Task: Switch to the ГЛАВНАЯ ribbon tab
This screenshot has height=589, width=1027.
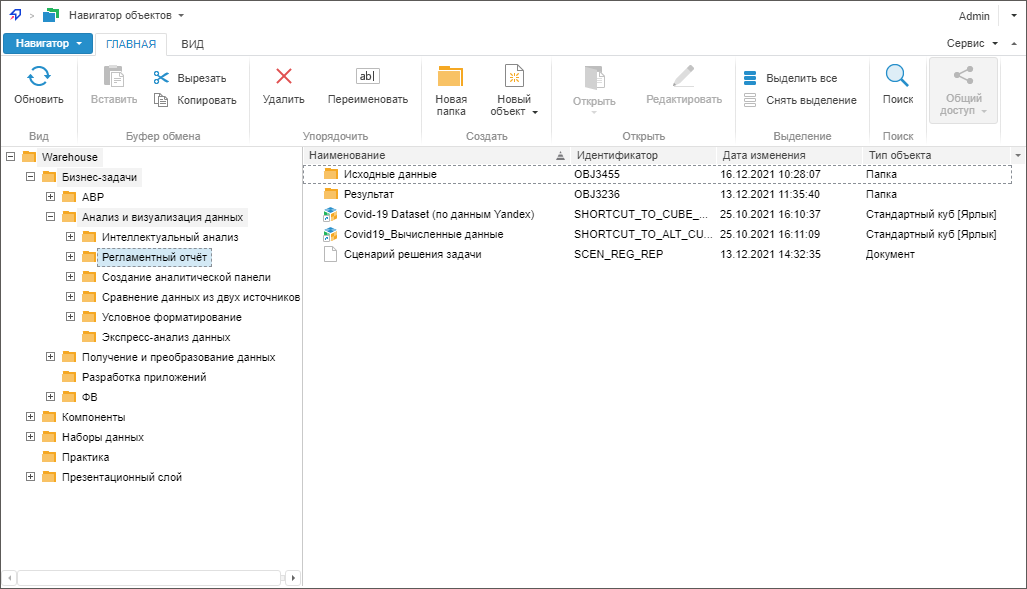Action: 131,44
